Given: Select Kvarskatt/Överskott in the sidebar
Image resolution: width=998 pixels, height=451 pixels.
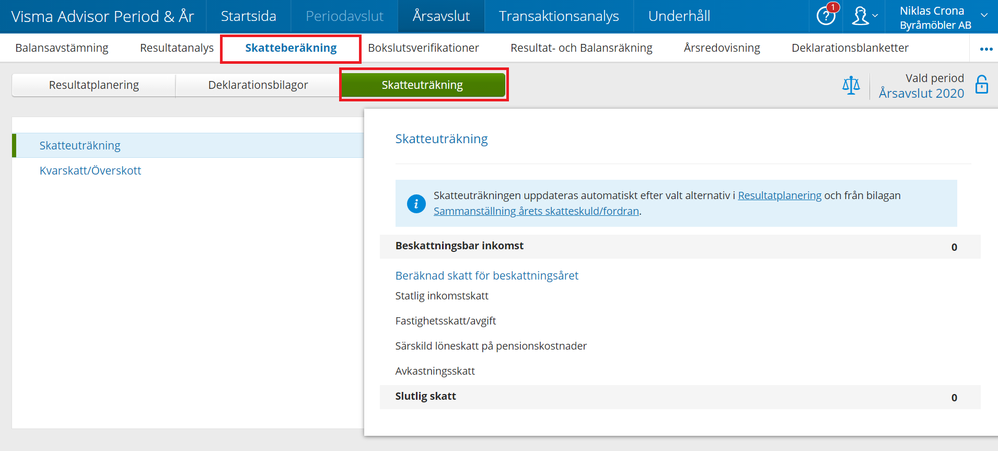Looking at the screenshot, I should point(90,170).
